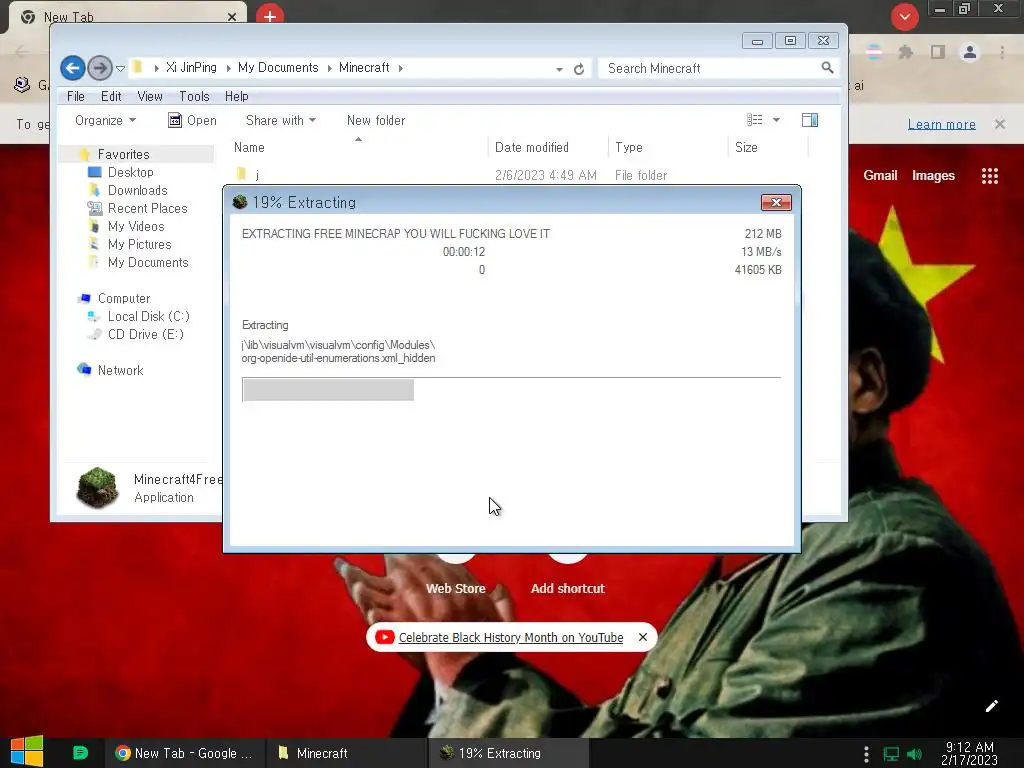Viewport: 1024px width, 768px height.
Task: Open Chrome three-dot menu
Action: (1002, 52)
